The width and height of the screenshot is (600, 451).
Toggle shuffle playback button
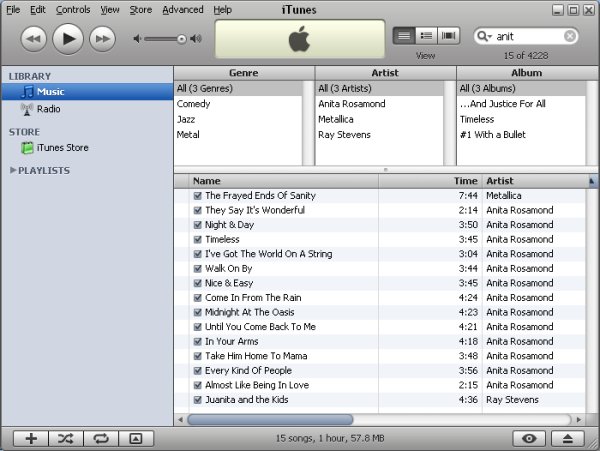tap(66, 438)
